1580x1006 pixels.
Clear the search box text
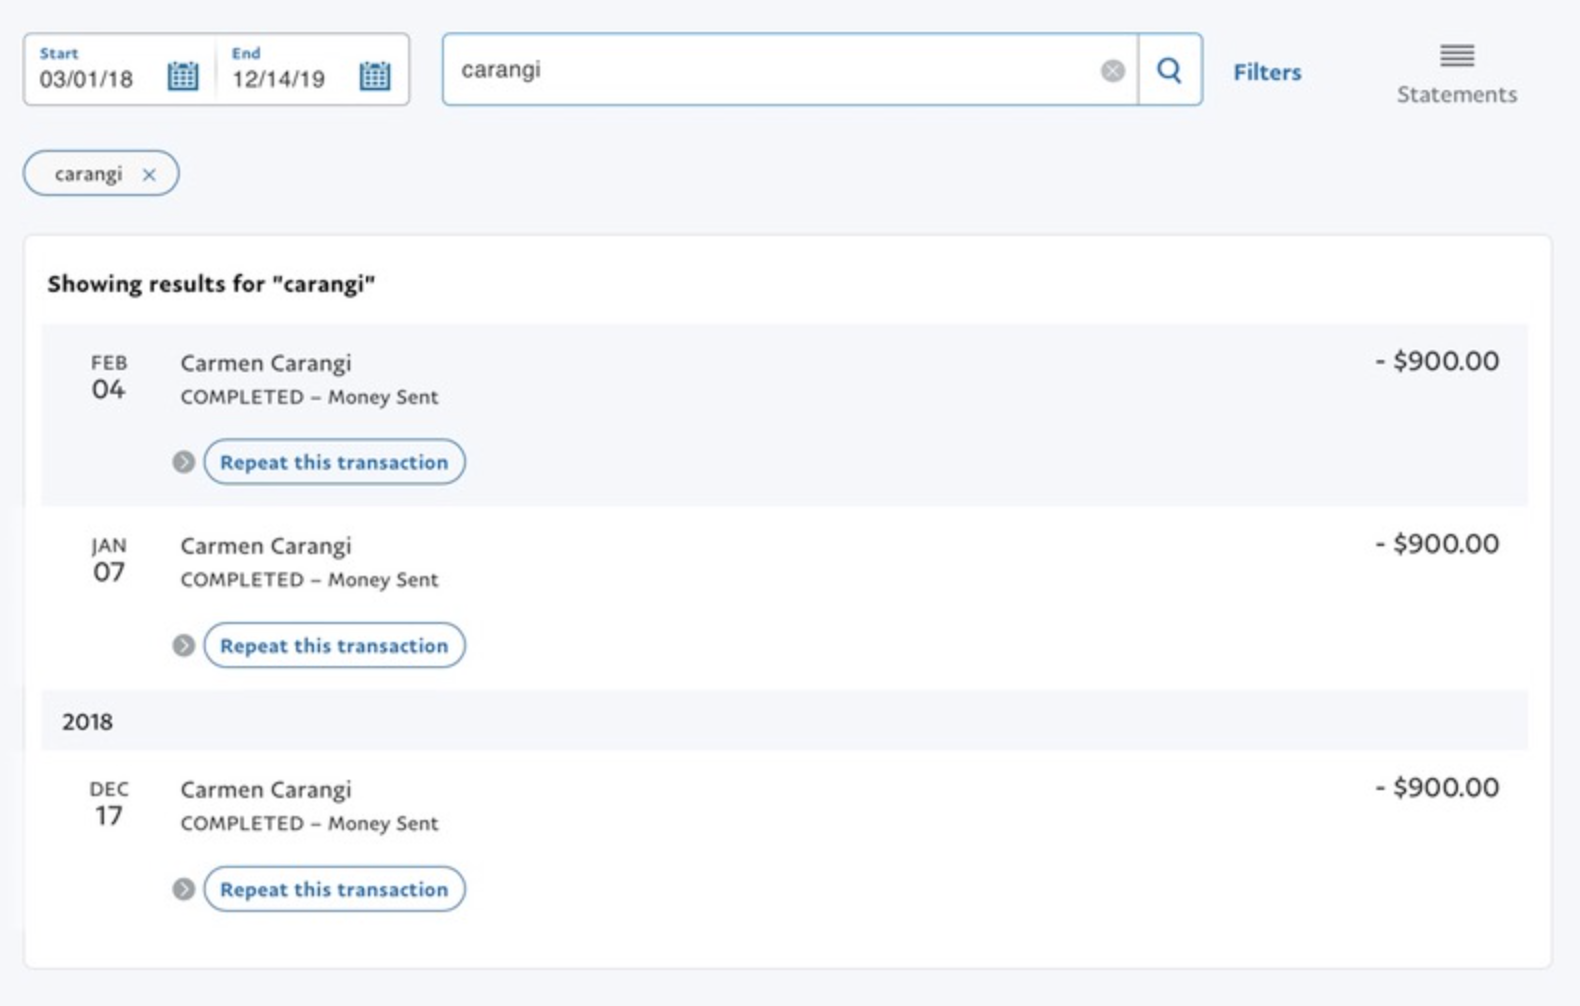1112,71
